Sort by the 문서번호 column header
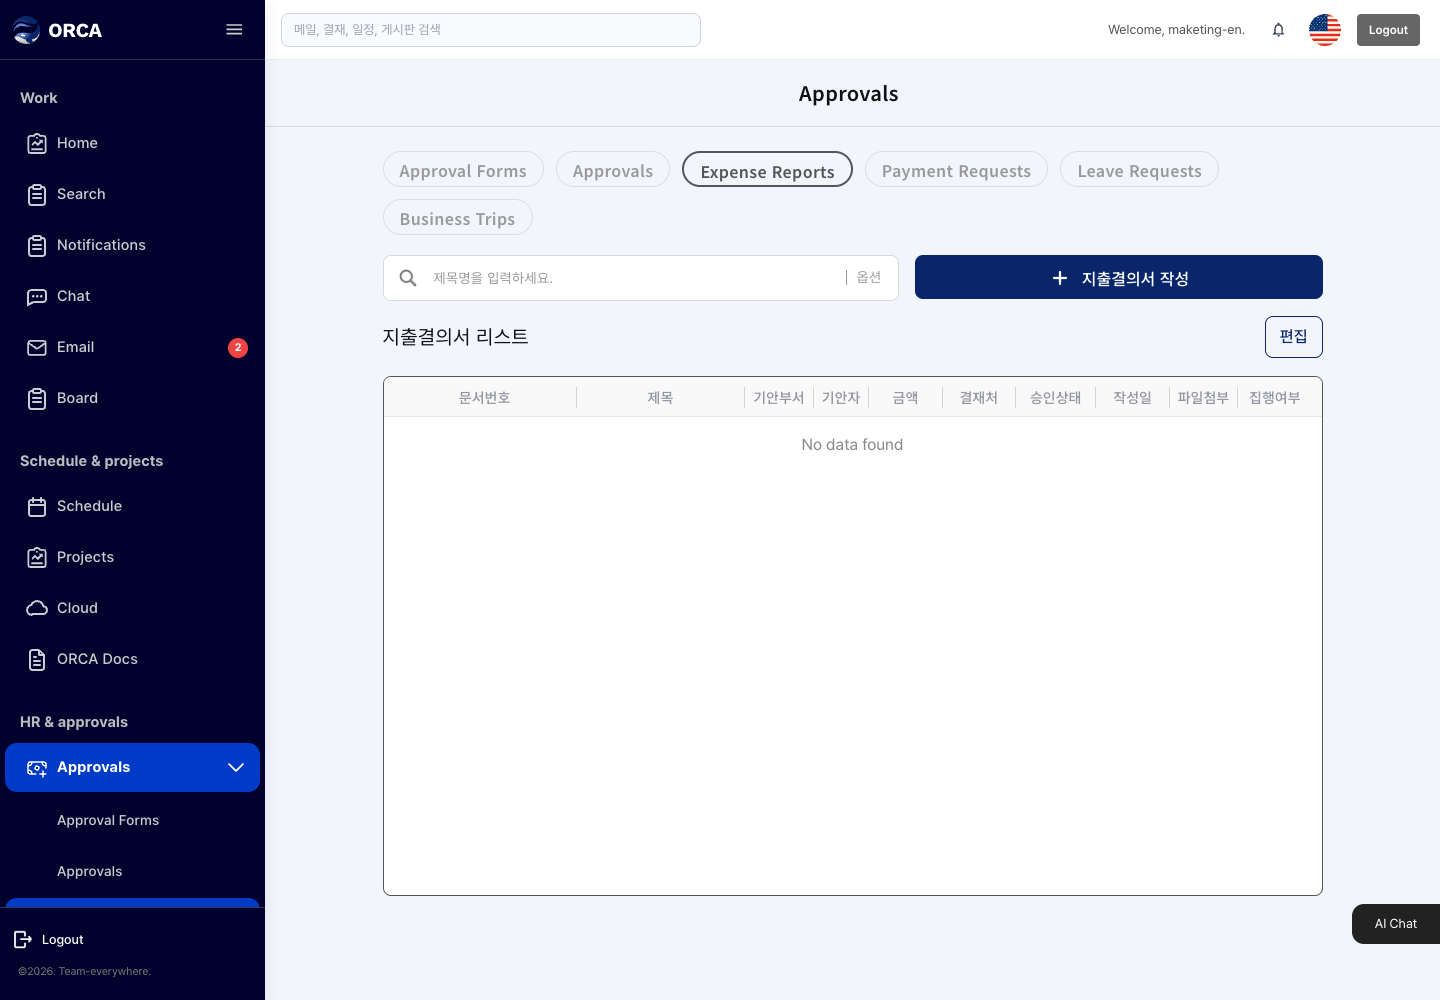This screenshot has width=1440, height=1000. [484, 398]
